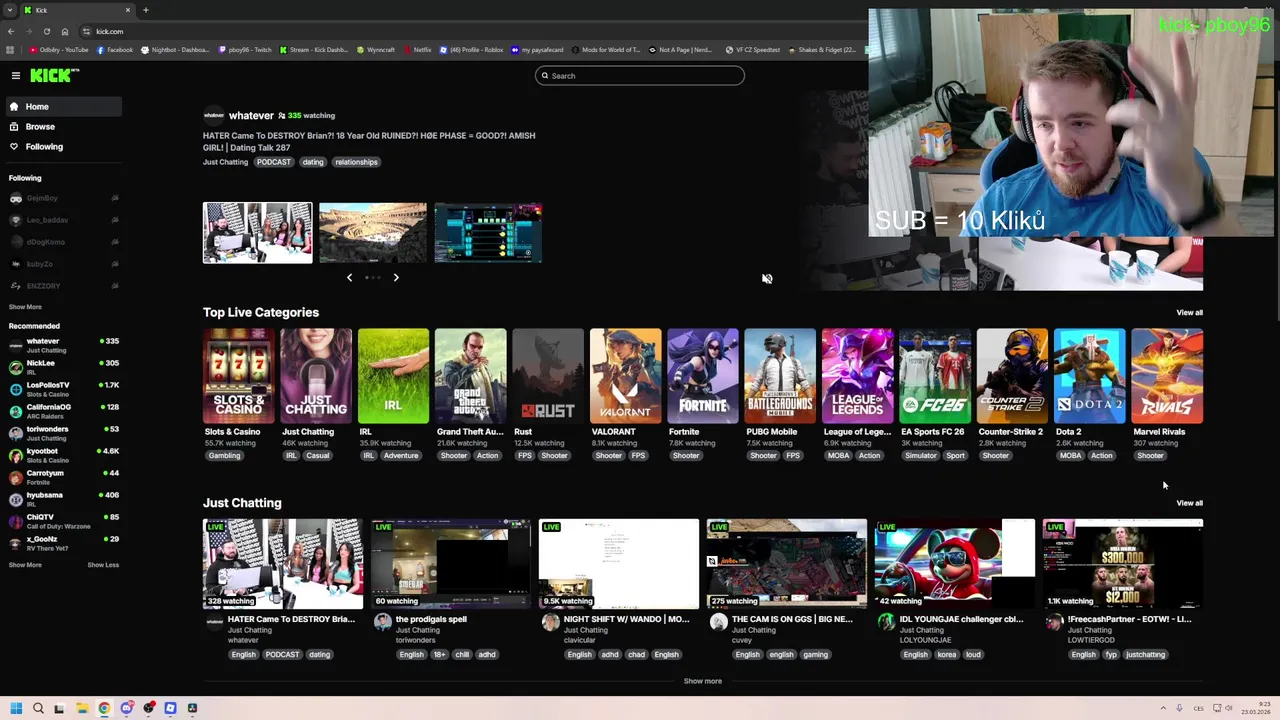1280x720 pixels.
Task: Open IDL YOUNGJAE challenger stream thumbnail
Action: coord(955,564)
